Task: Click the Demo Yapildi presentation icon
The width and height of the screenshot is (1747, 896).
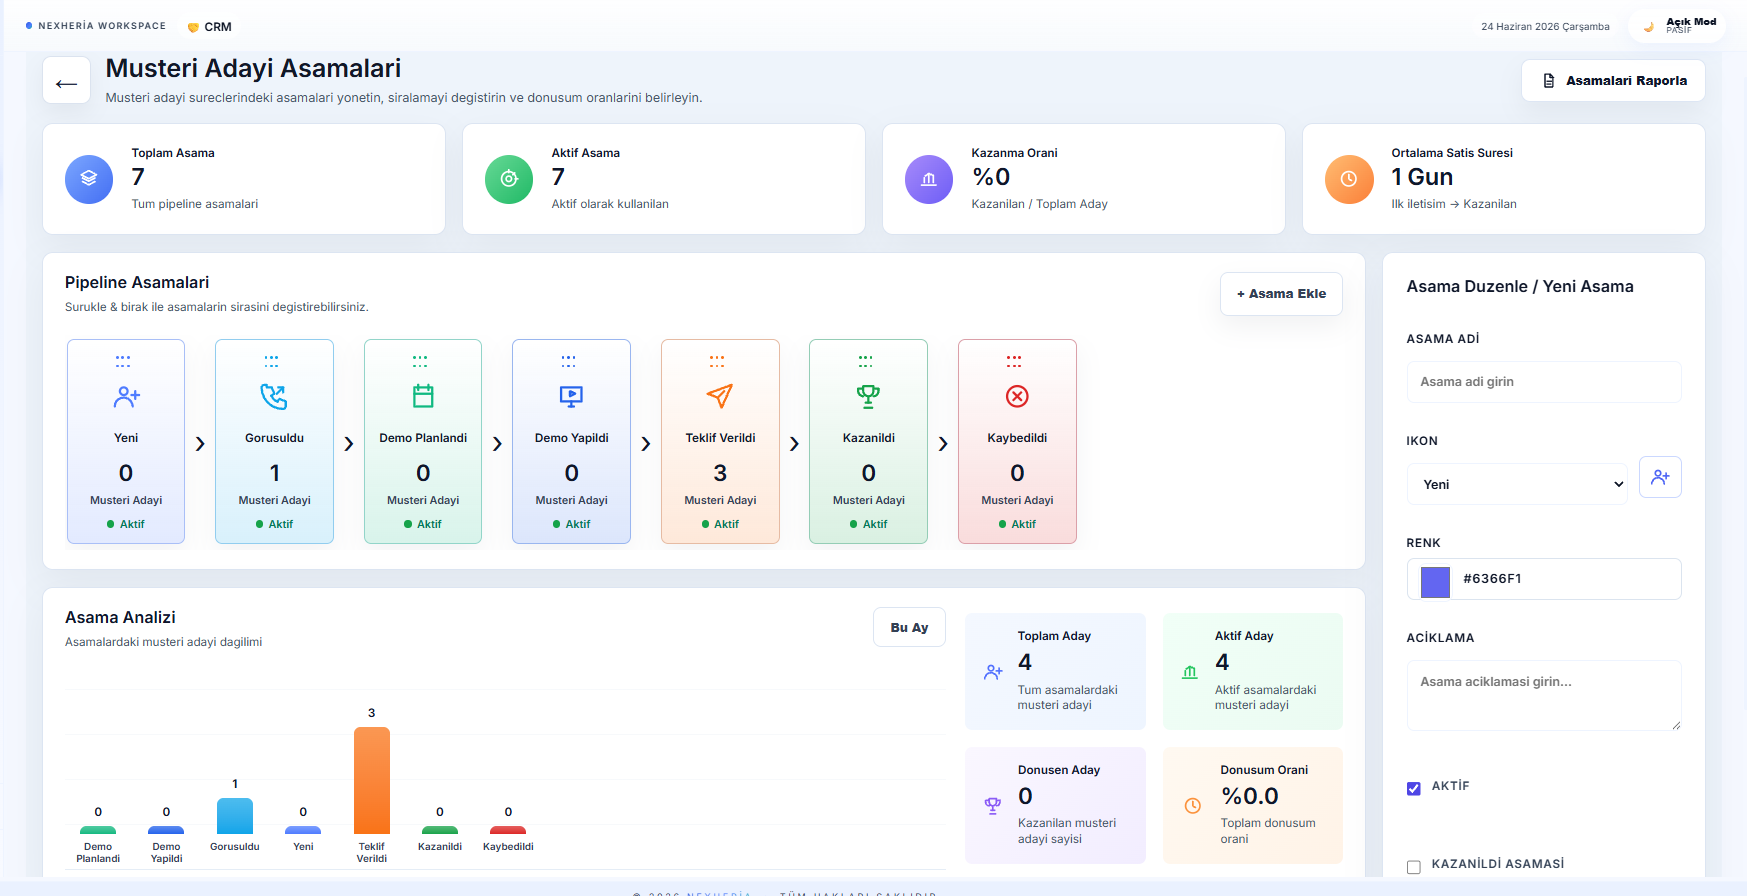Action: tap(571, 397)
